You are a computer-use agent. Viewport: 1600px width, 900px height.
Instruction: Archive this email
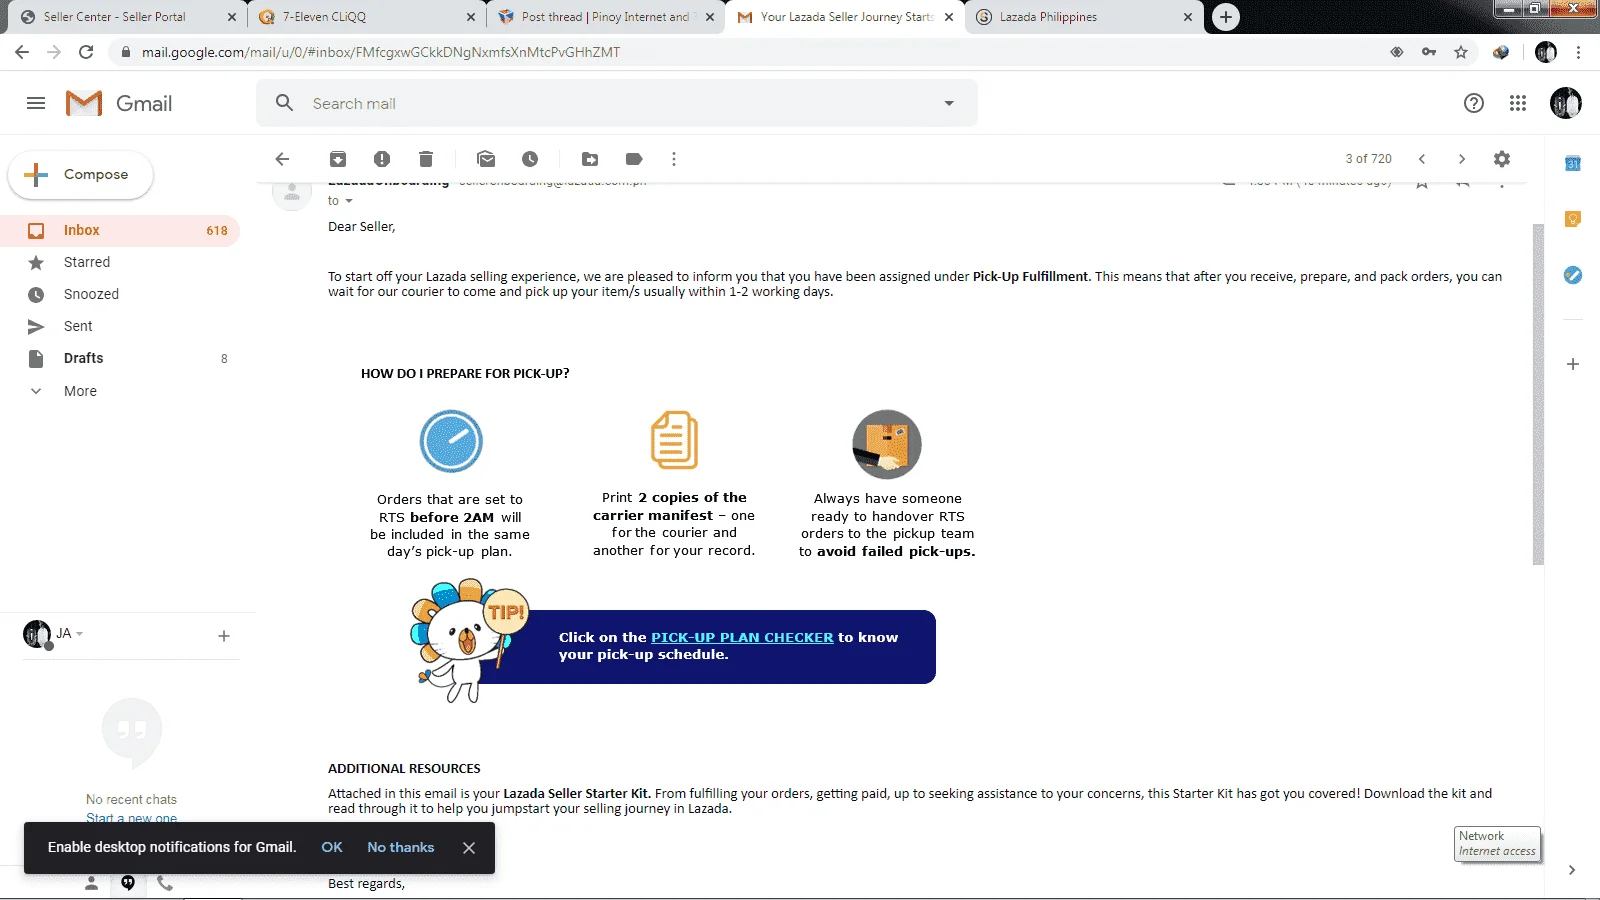(x=338, y=159)
